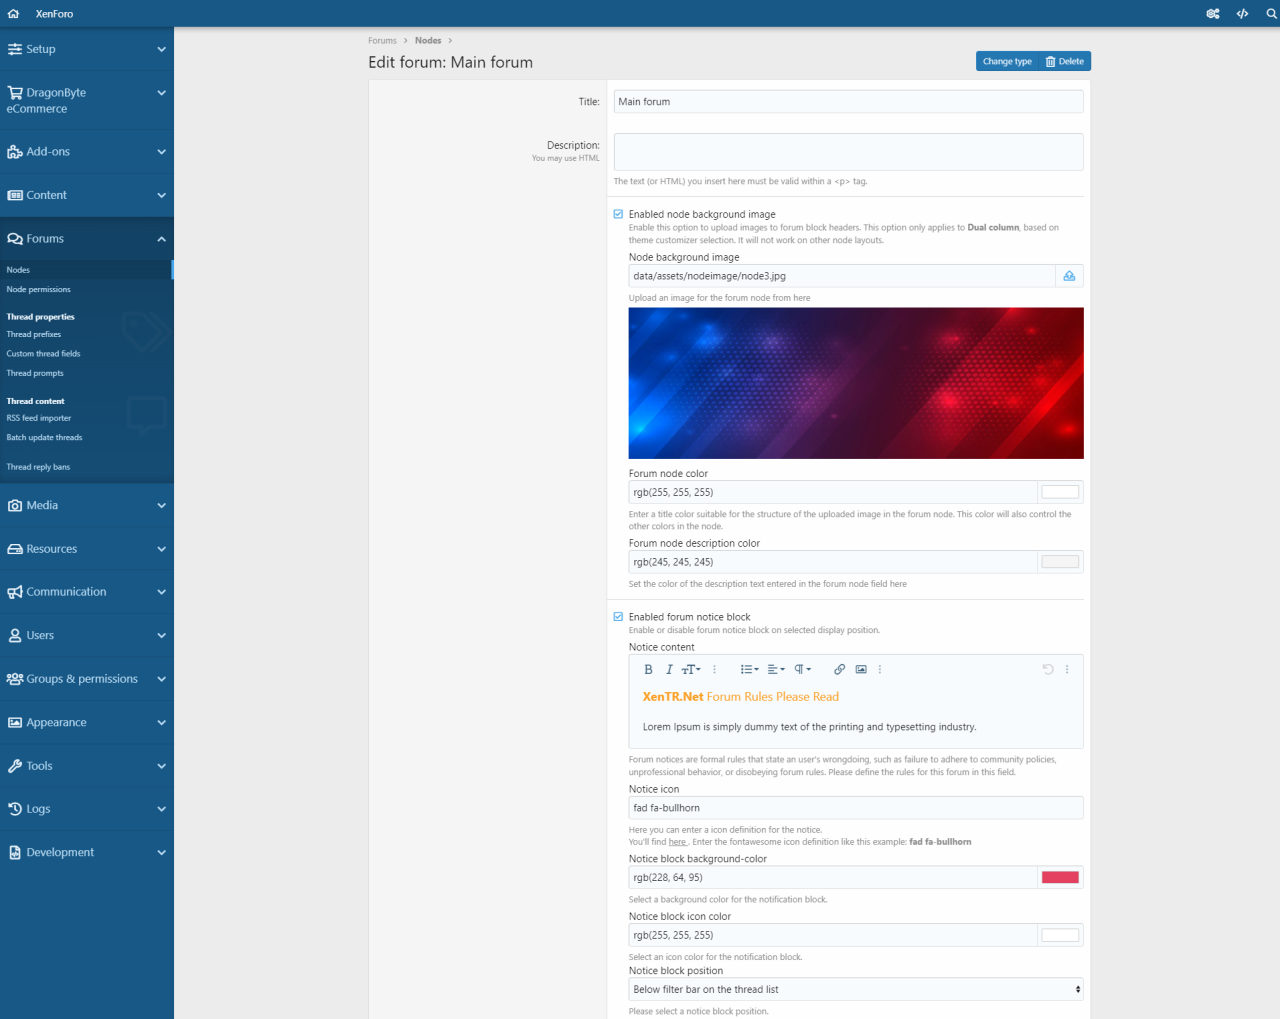Click the Change type button

point(1006,62)
